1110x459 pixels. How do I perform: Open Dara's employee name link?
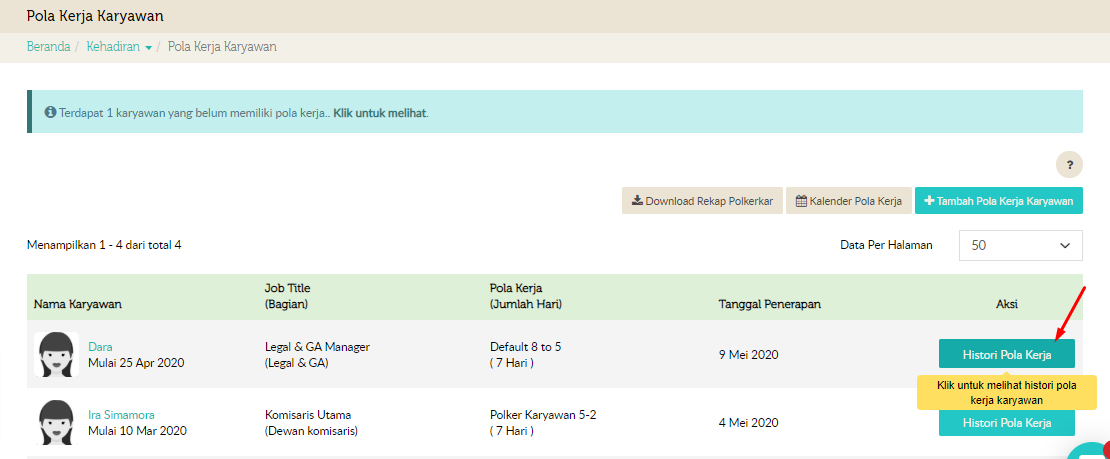point(100,347)
